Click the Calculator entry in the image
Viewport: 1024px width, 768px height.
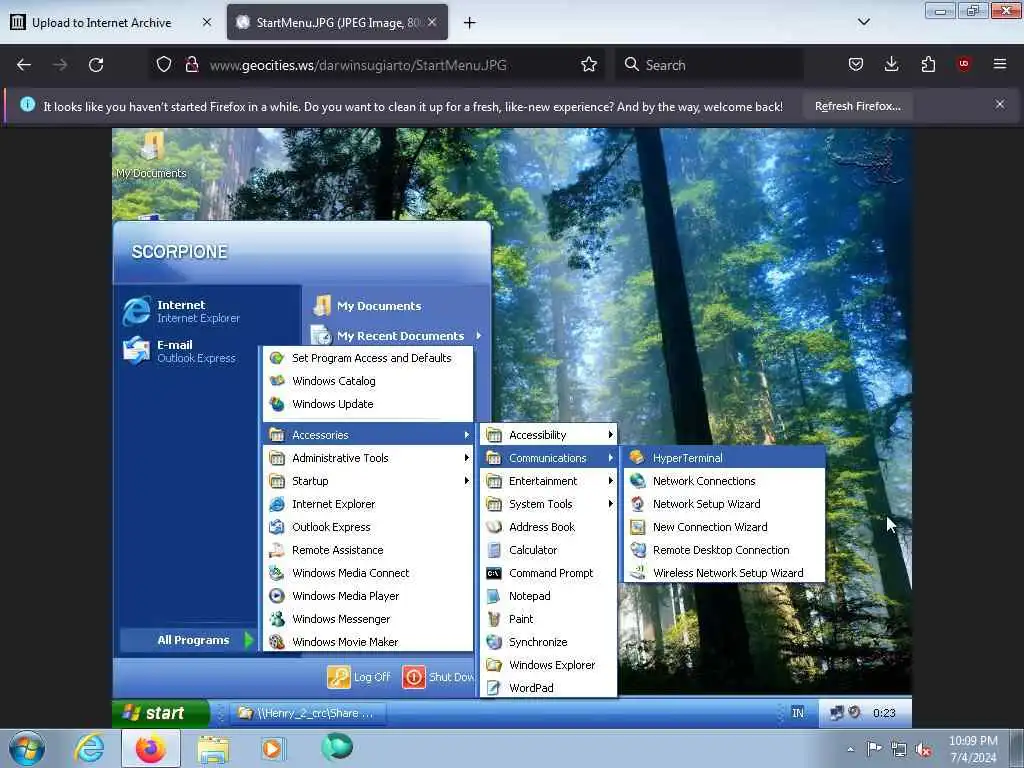[549, 550]
